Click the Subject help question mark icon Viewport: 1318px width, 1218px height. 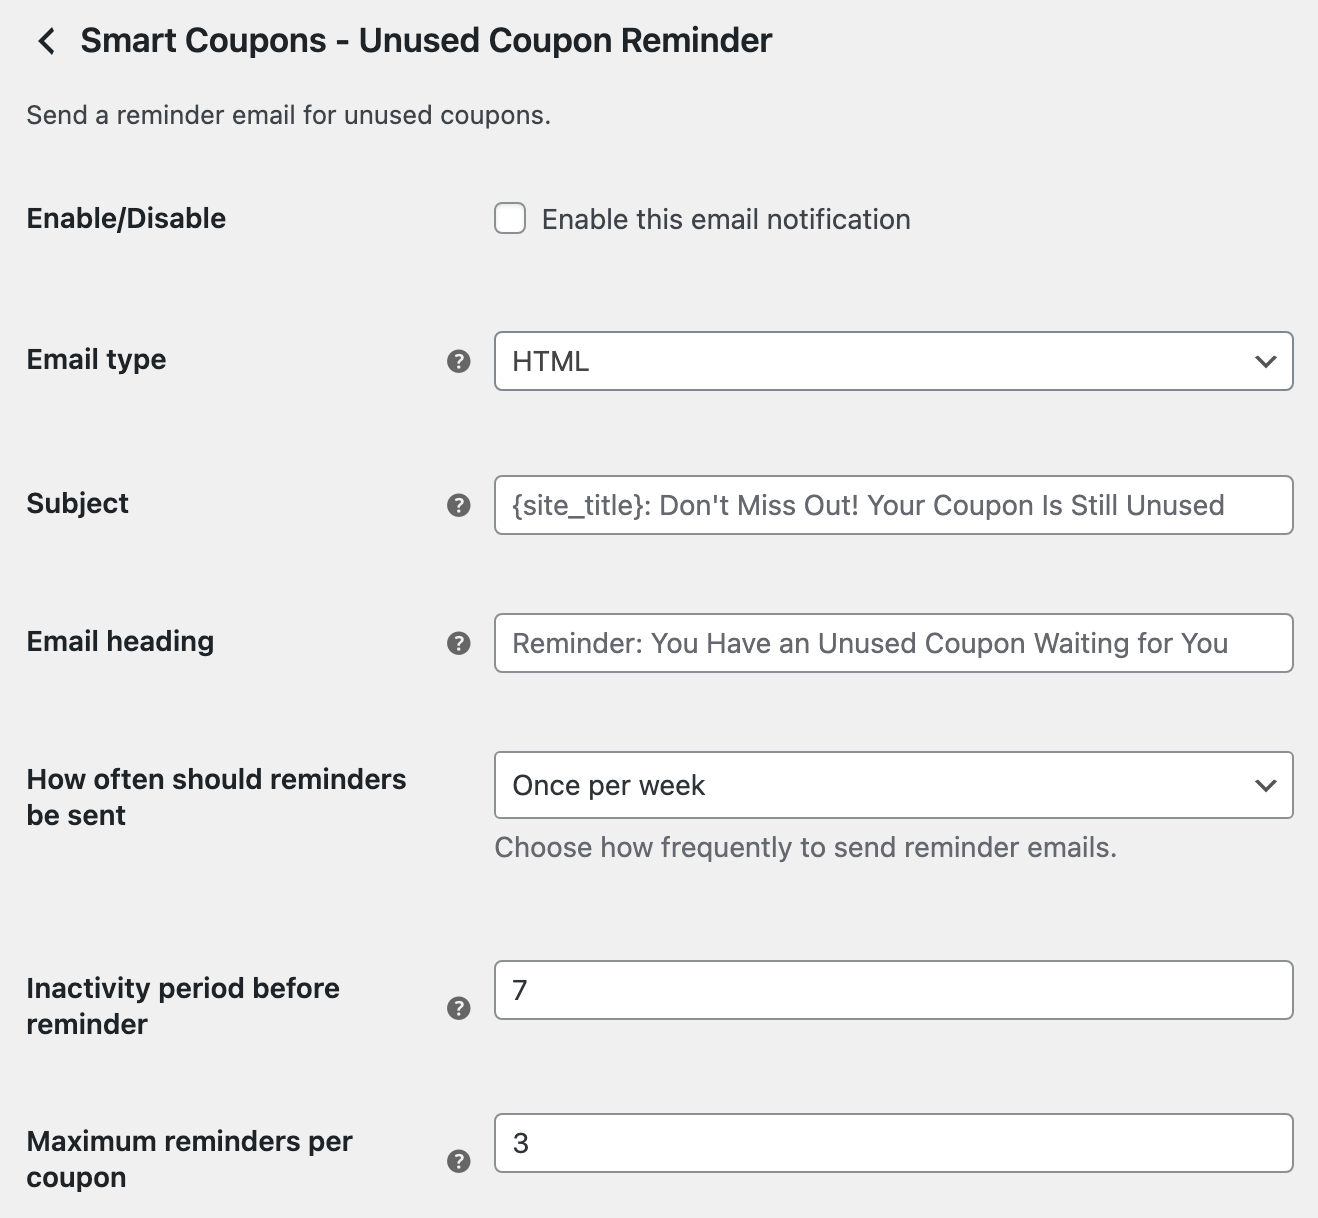point(459,505)
